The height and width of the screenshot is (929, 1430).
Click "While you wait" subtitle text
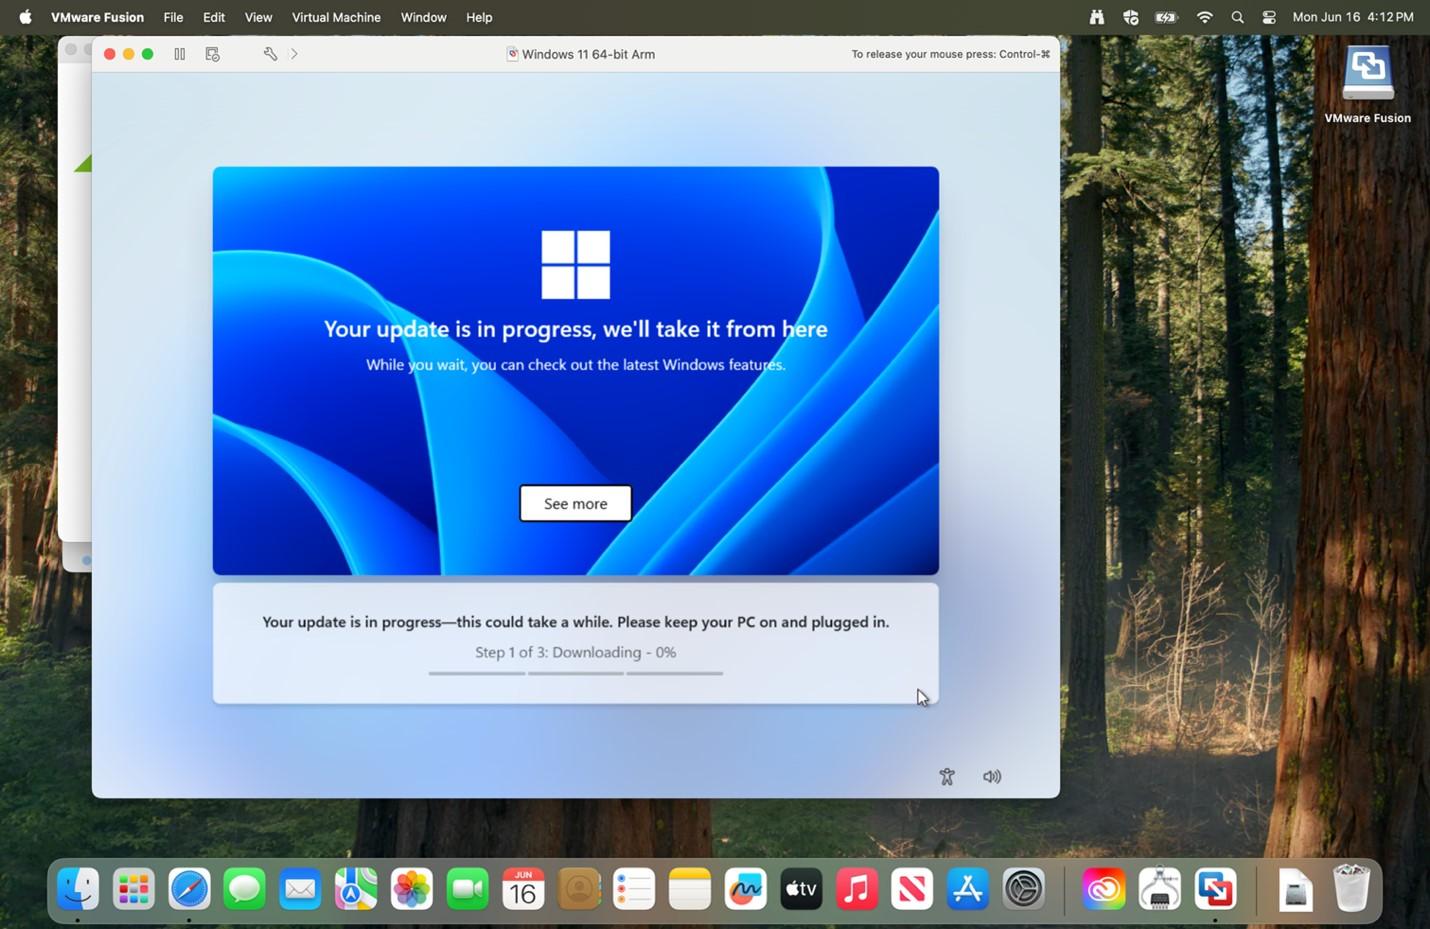(576, 365)
